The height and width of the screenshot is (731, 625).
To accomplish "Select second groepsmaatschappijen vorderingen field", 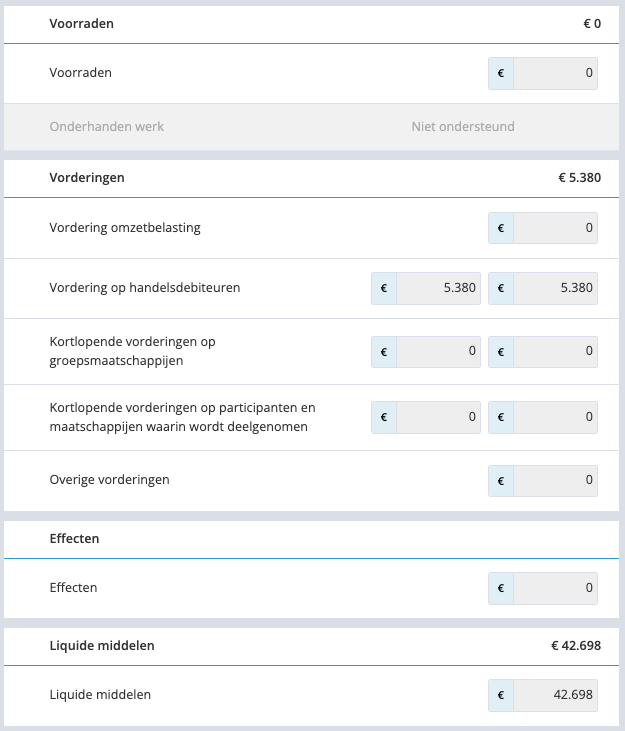I will pyautogui.click(x=555, y=352).
